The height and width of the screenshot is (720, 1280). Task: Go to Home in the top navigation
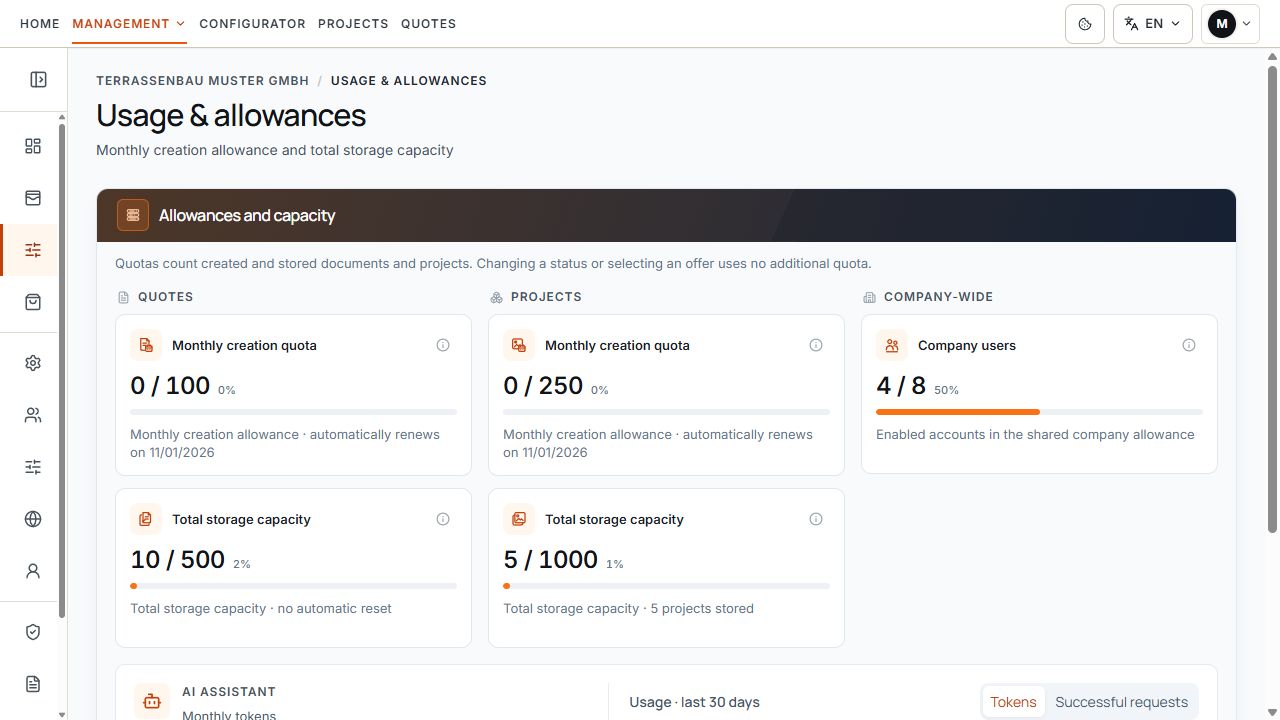(x=40, y=23)
